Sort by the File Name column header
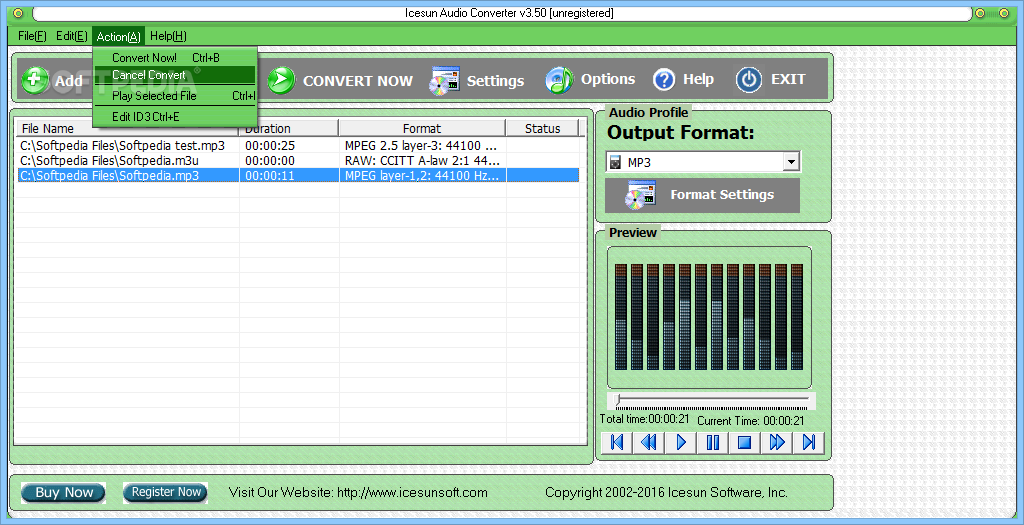Screen dimensions: 1024x525 click(128, 129)
